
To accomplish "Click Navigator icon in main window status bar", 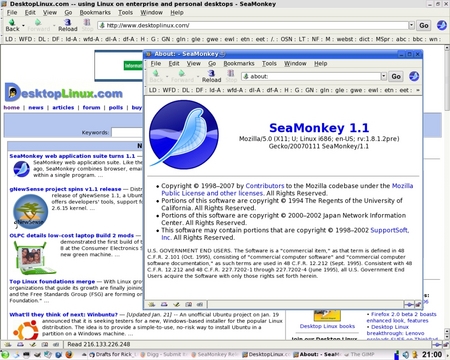I will pos(7,344).
